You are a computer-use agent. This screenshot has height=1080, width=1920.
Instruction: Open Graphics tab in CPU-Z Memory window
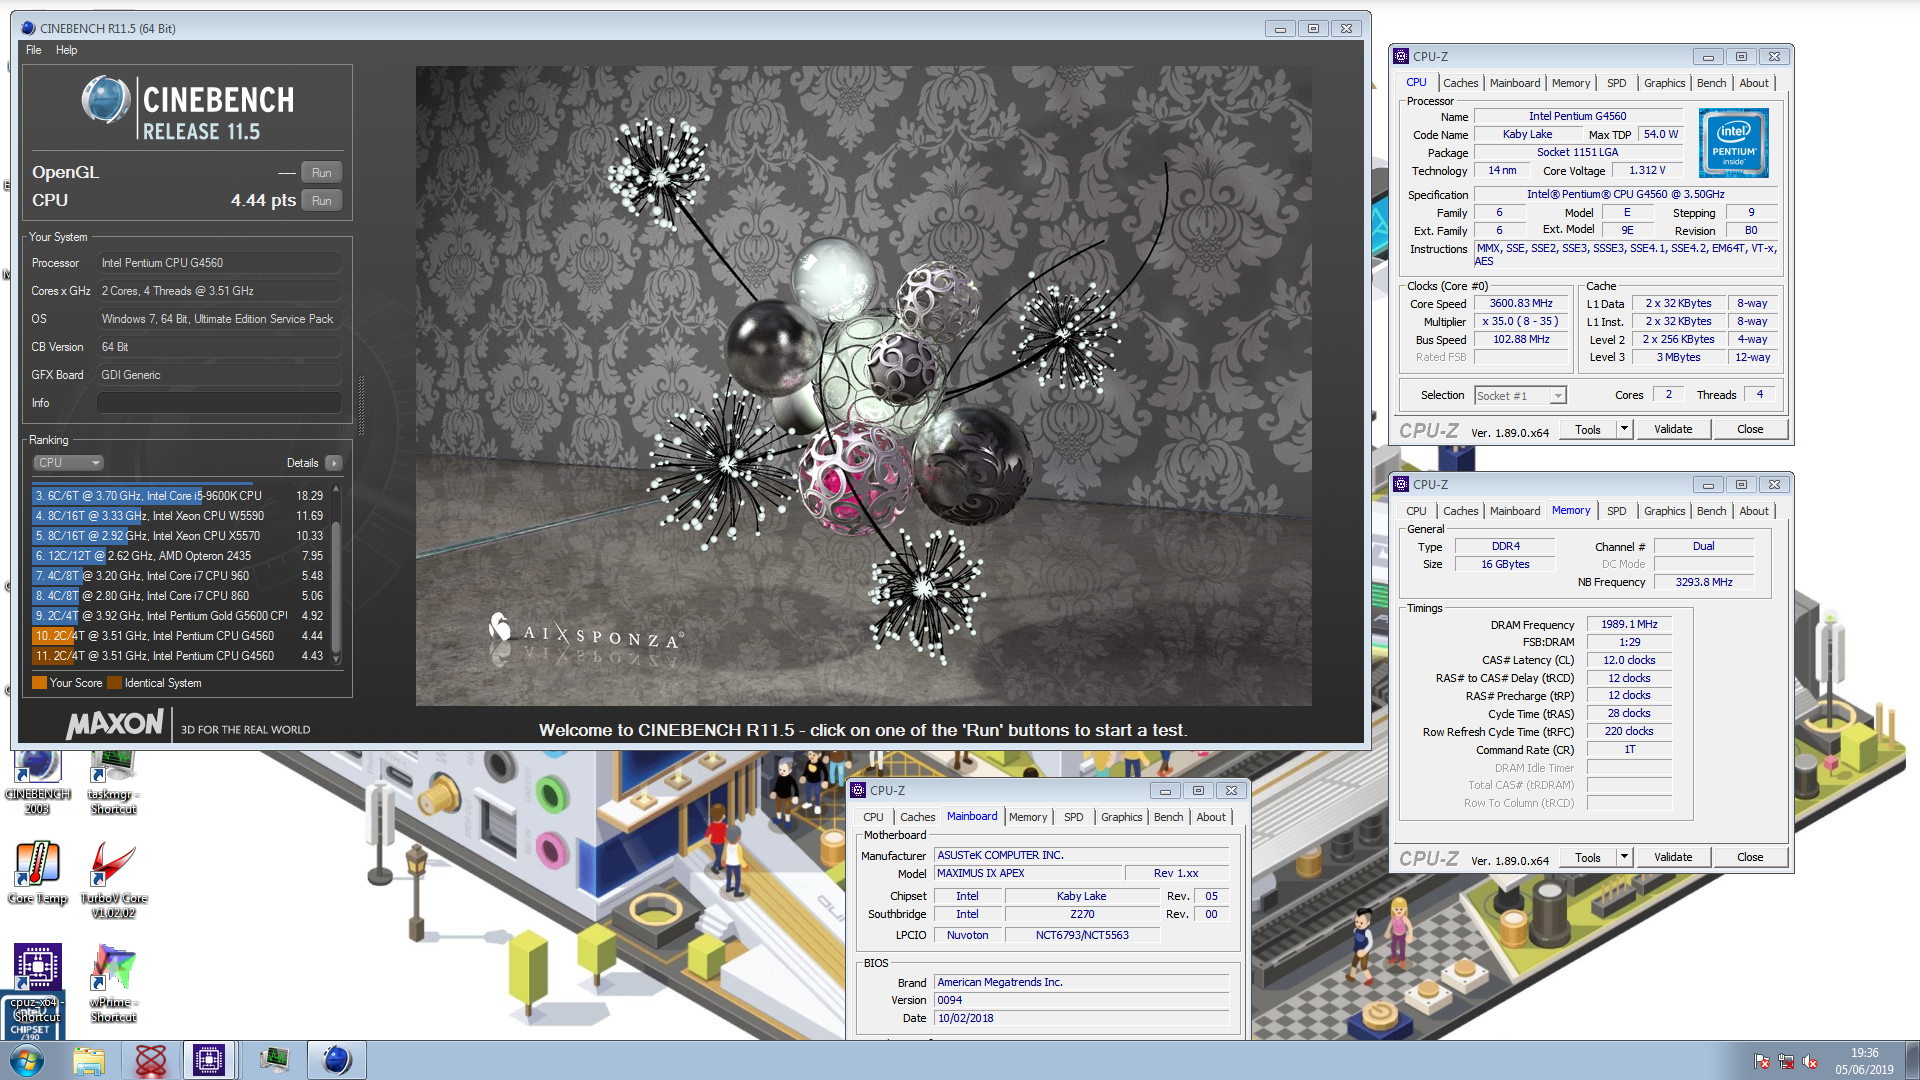click(1664, 511)
